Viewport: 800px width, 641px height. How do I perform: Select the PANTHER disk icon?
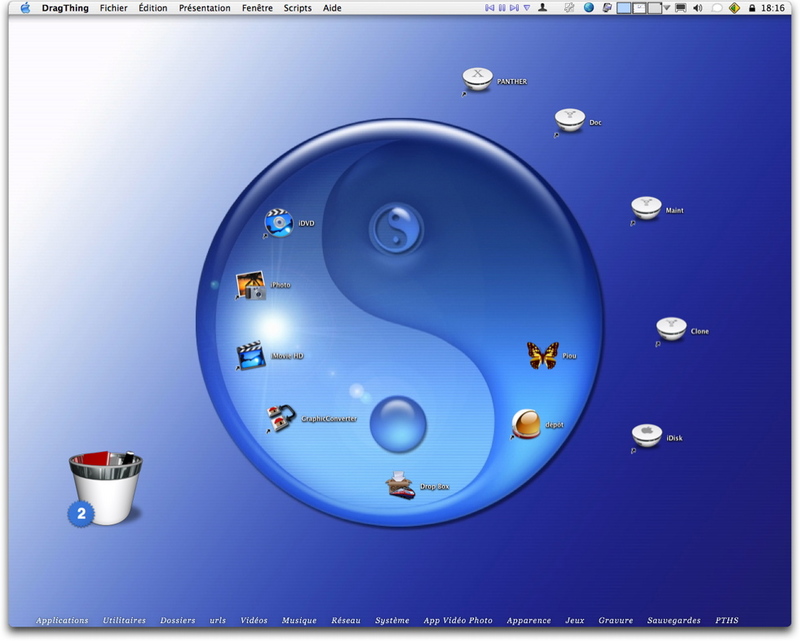pos(478,80)
